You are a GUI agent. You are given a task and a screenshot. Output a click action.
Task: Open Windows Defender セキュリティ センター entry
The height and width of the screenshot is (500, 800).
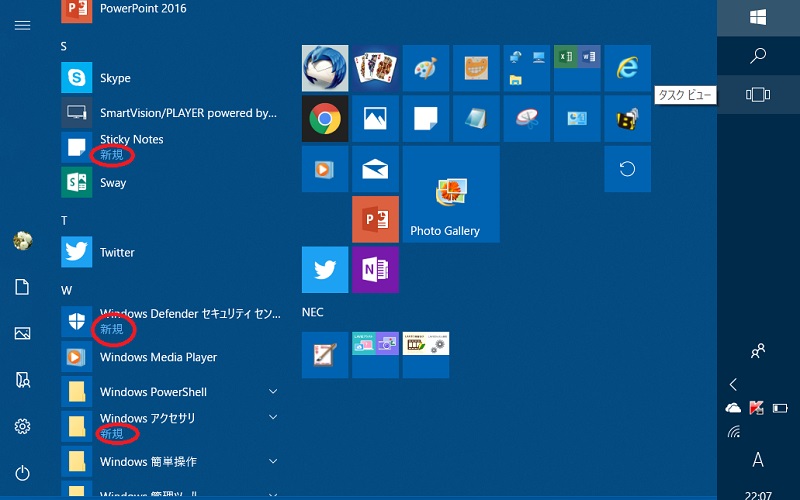(x=171, y=321)
